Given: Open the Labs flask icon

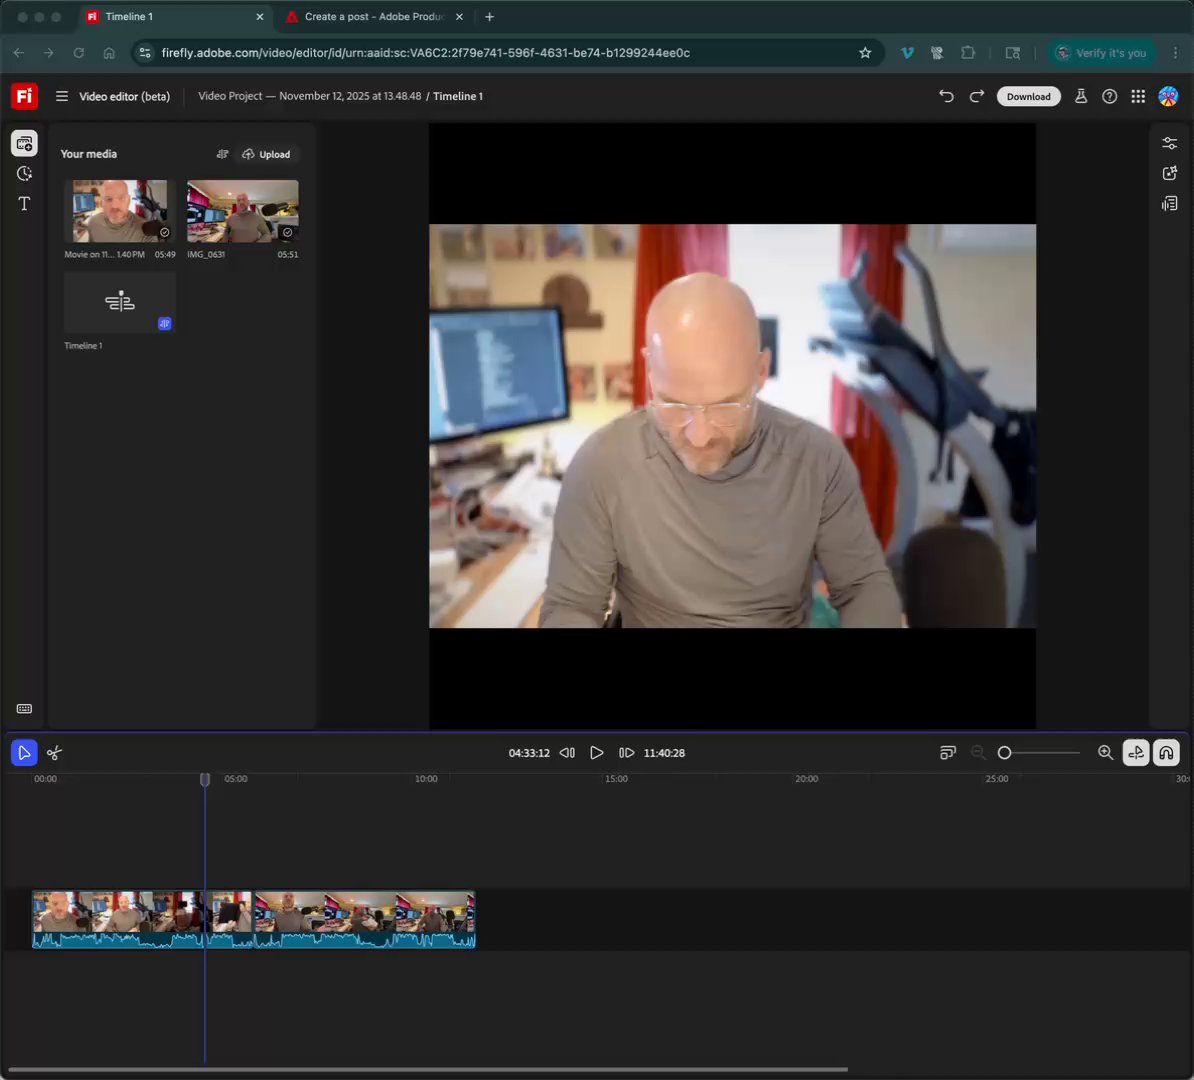Looking at the screenshot, I should pyautogui.click(x=1081, y=96).
